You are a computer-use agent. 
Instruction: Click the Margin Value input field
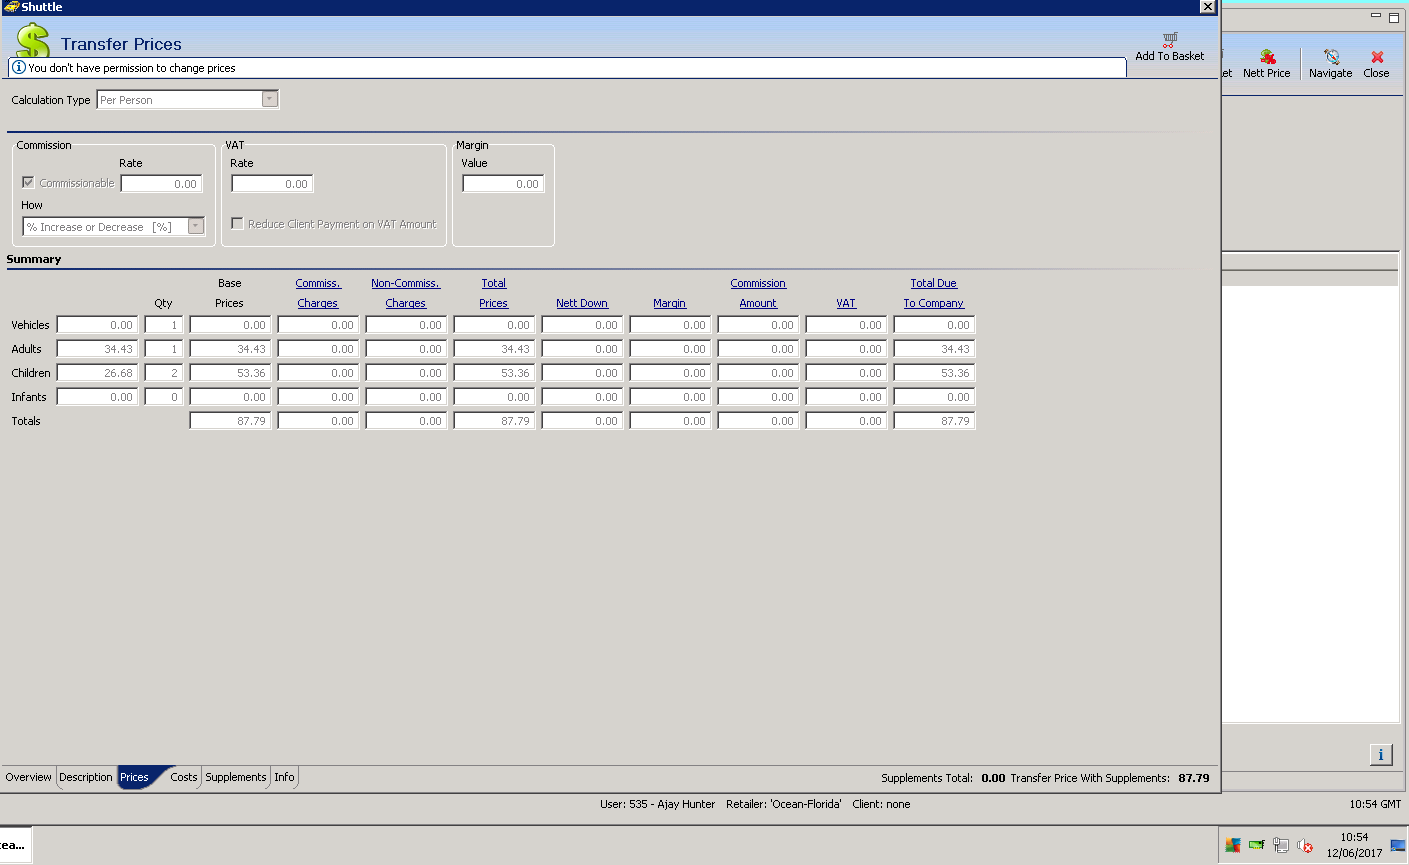[503, 184]
